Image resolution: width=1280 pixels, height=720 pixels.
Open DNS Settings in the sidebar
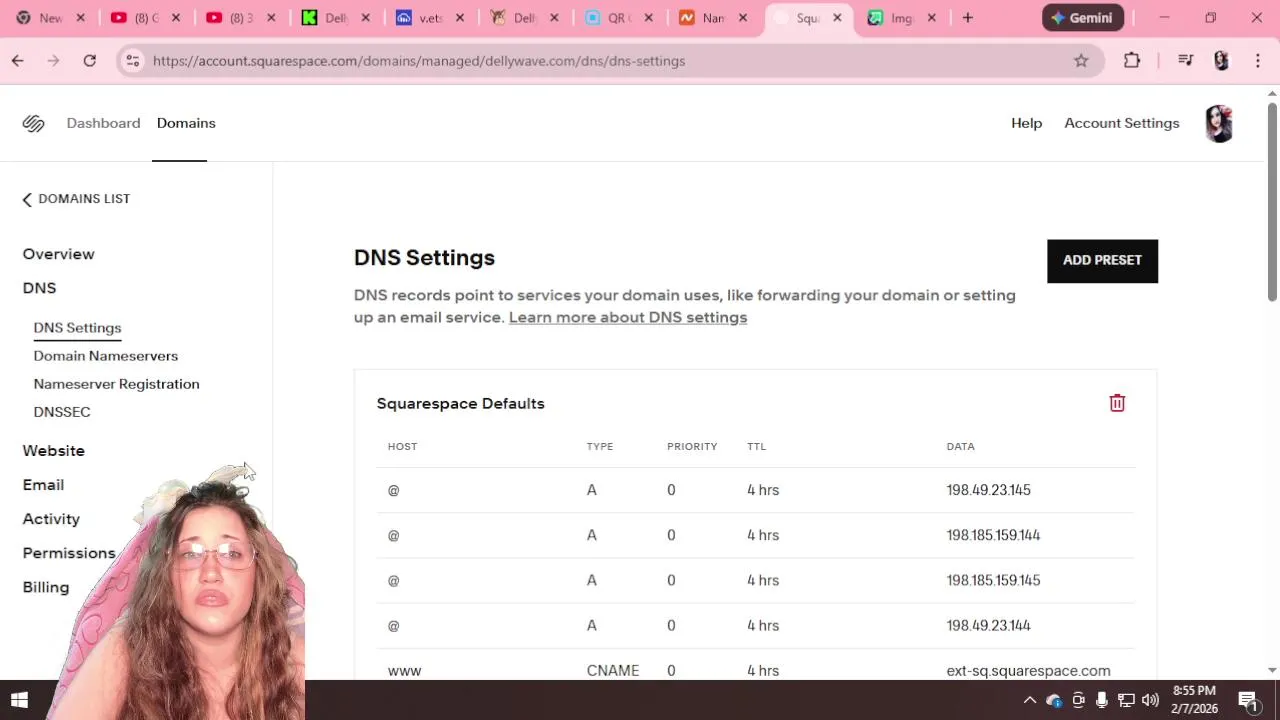(77, 328)
